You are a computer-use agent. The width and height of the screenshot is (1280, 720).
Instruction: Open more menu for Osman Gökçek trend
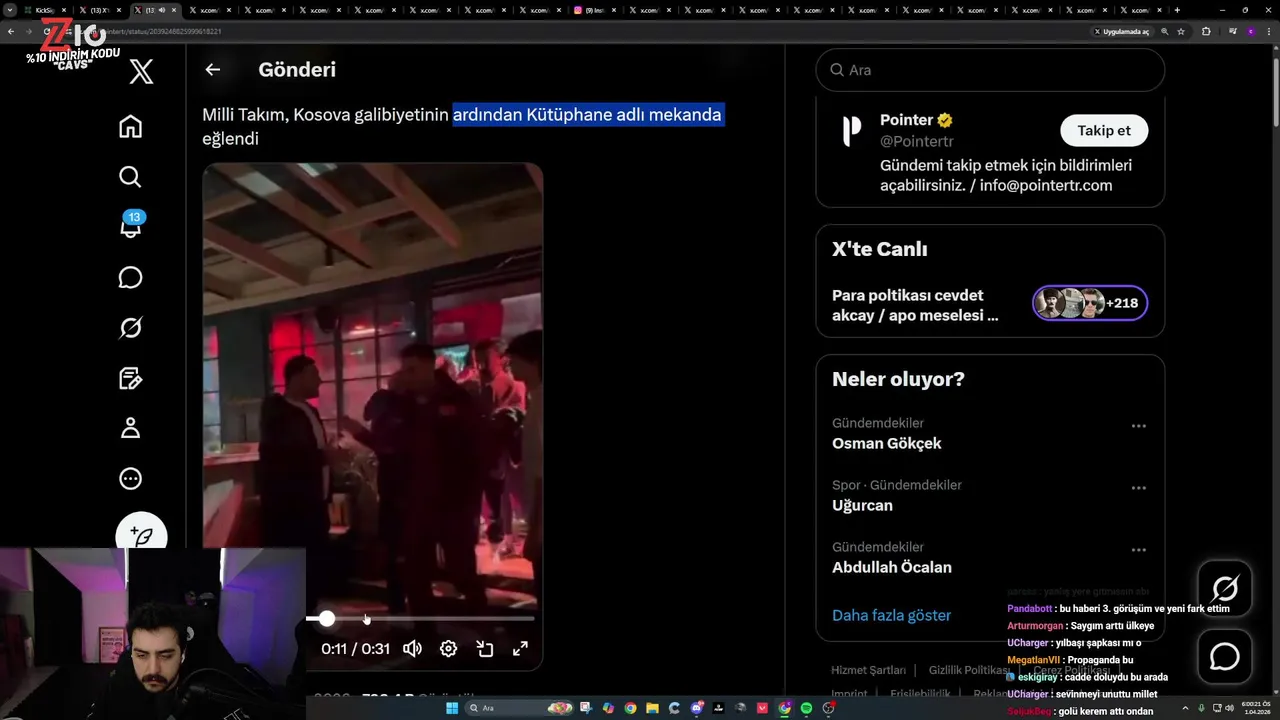pos(1138,426)
